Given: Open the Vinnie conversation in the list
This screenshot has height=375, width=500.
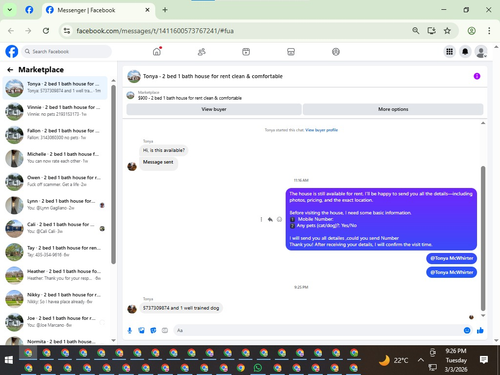Looking at the screenshot, I should pyautogui.click(x=55, y=111).
